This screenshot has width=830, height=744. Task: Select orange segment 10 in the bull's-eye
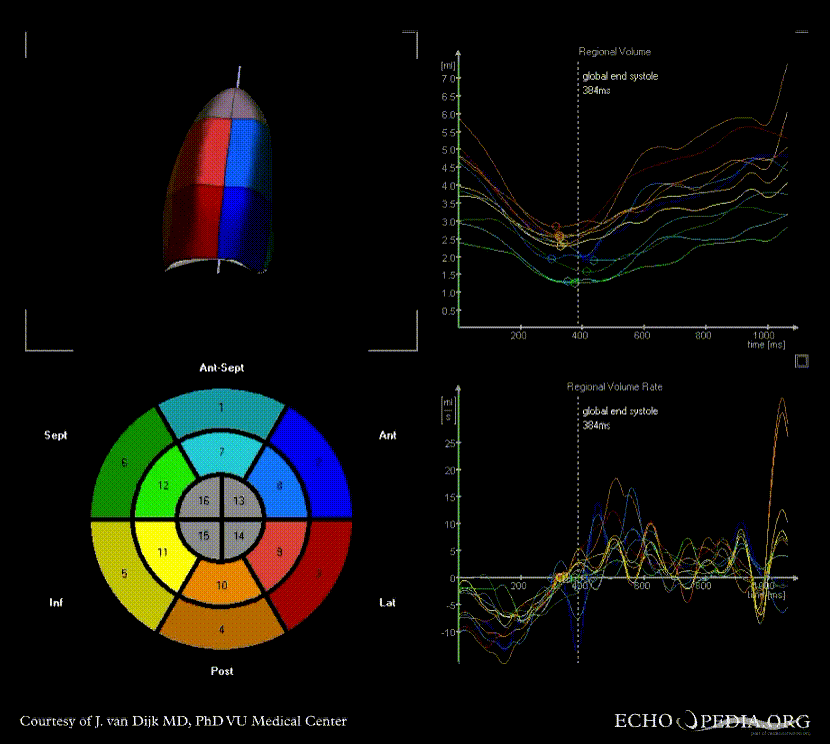(221, 583)
